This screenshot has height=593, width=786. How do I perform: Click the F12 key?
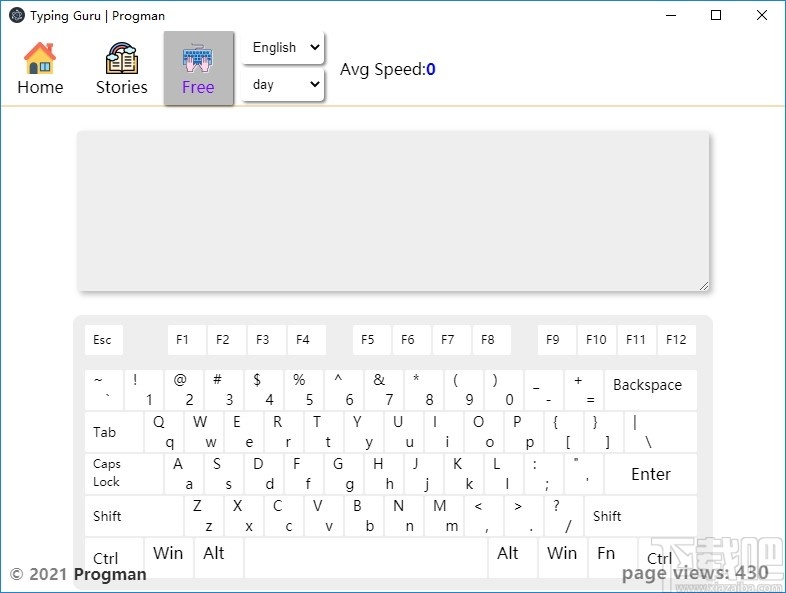click(677, 340)
